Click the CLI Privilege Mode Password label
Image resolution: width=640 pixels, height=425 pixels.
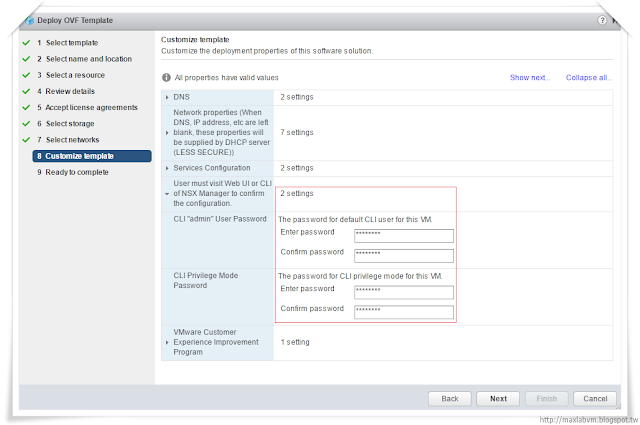click(206, 280)
